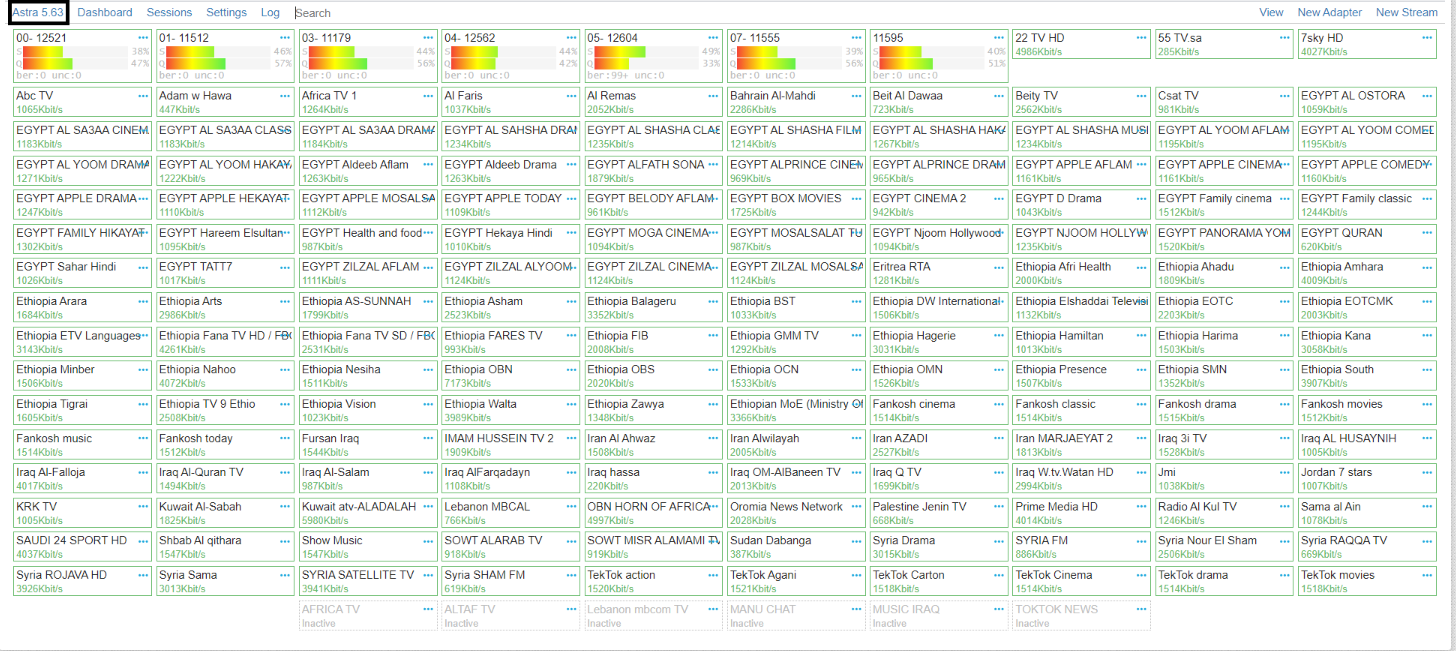Click the Astra 5.63 version label
The height and width of the screenshot is (651, 1456).
37,12
